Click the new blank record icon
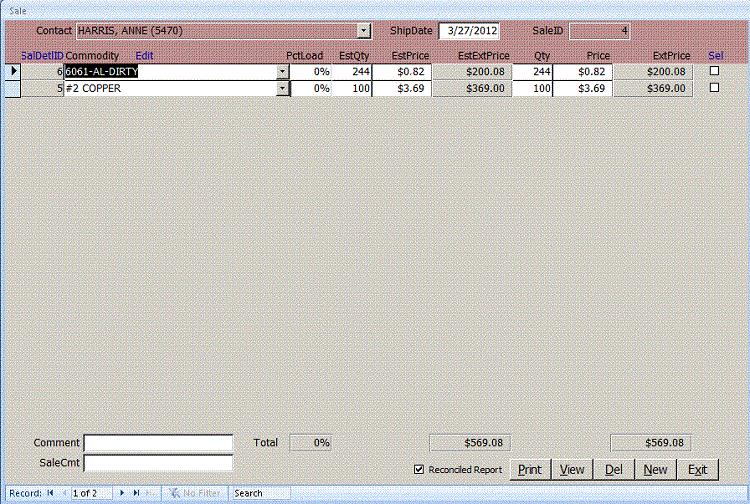This screenshot has height=504, width=750. tap(150, 493)
